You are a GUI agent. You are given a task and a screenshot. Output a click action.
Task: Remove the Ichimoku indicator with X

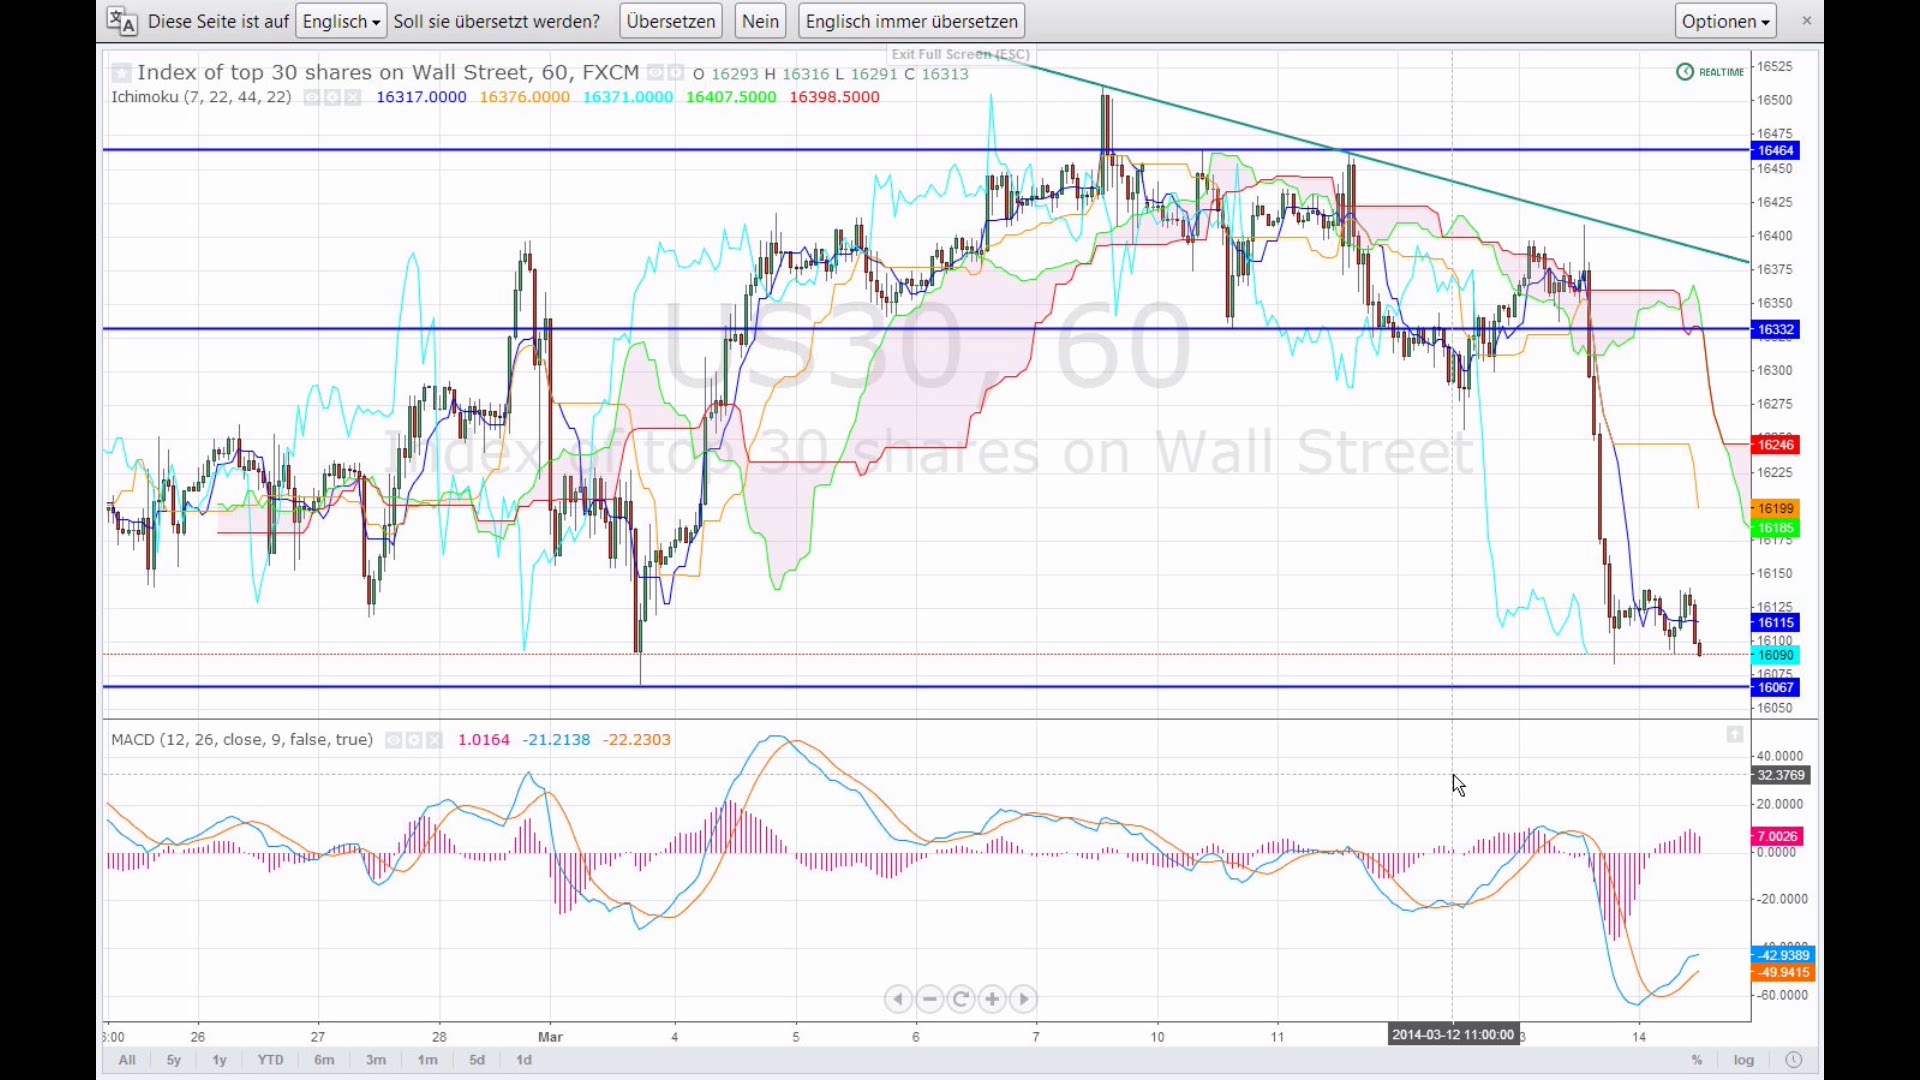pos(352,98)
